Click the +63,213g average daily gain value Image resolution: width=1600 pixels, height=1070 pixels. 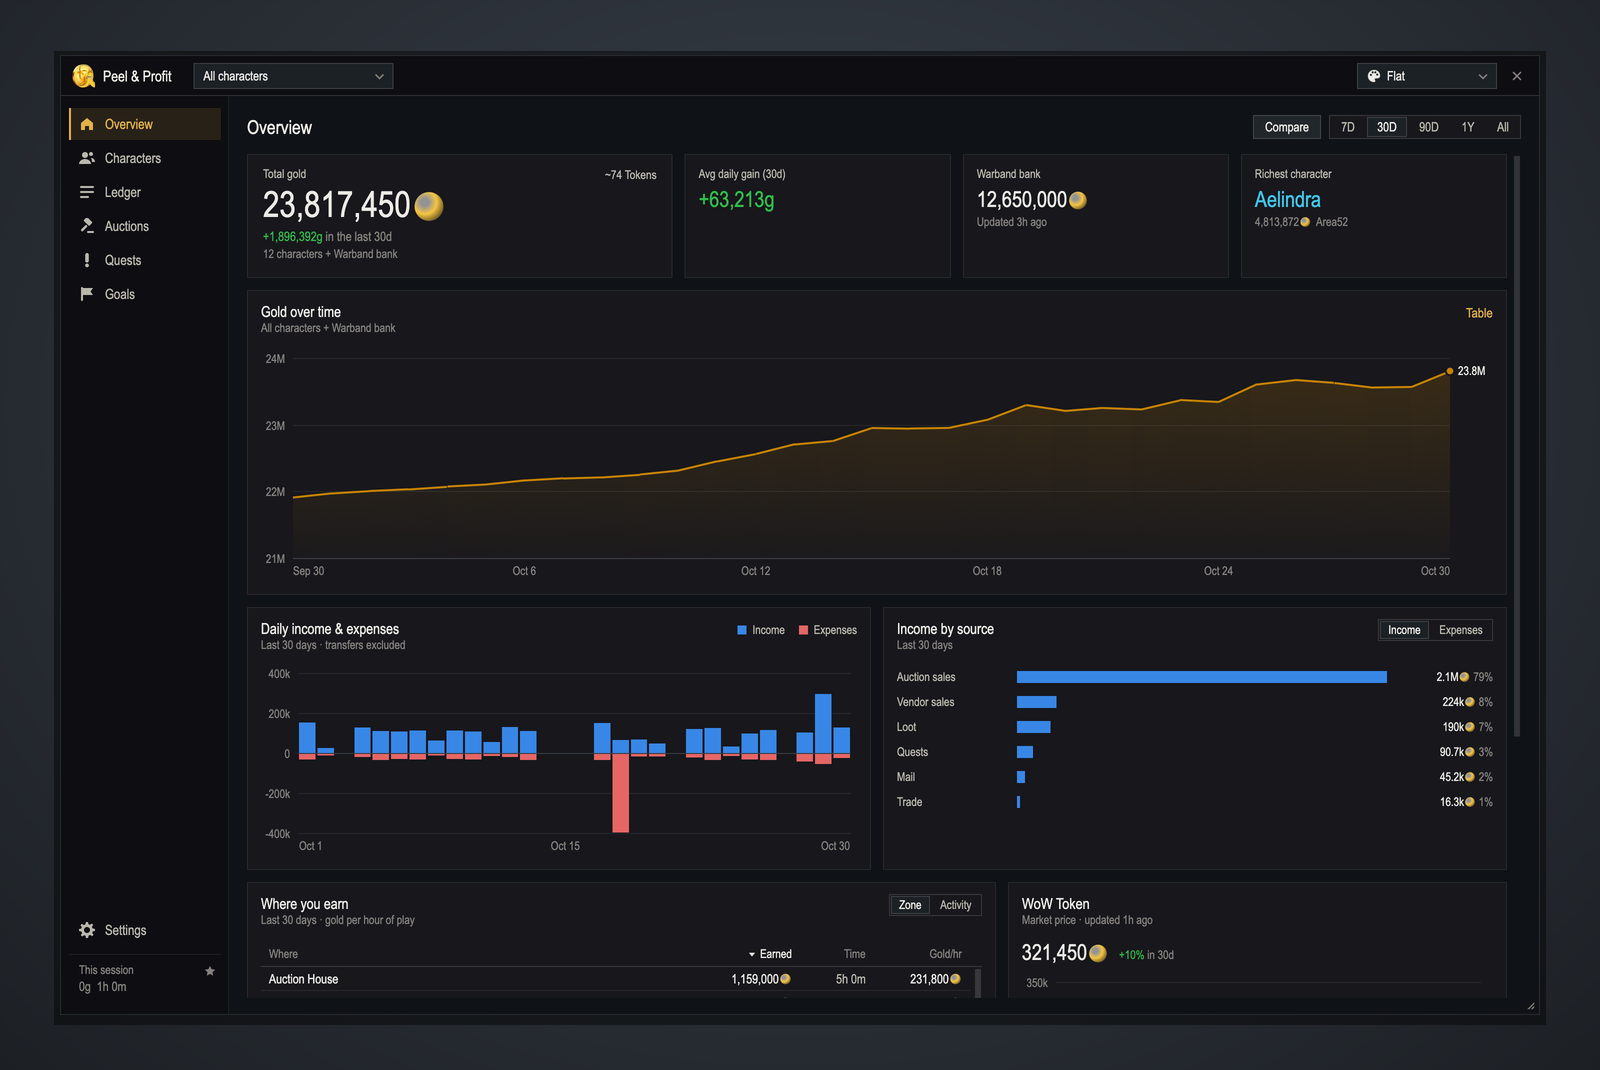click(736, 200)
